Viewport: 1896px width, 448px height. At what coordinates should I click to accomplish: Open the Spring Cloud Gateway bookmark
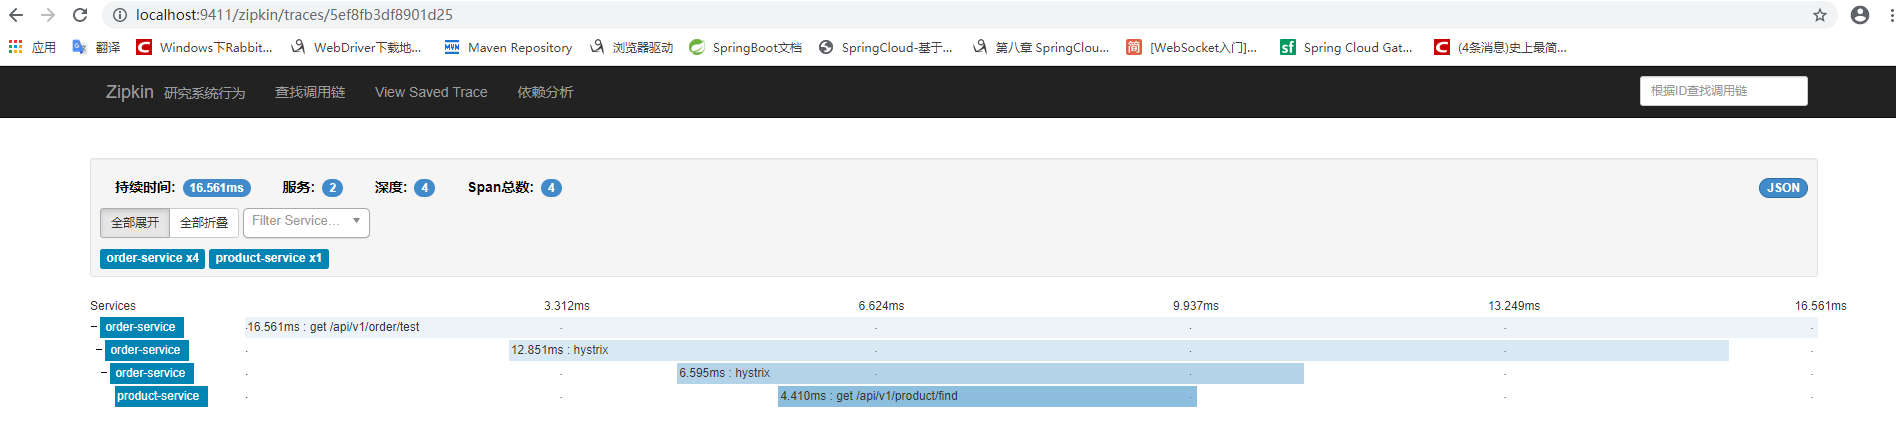coord(1346,47)
